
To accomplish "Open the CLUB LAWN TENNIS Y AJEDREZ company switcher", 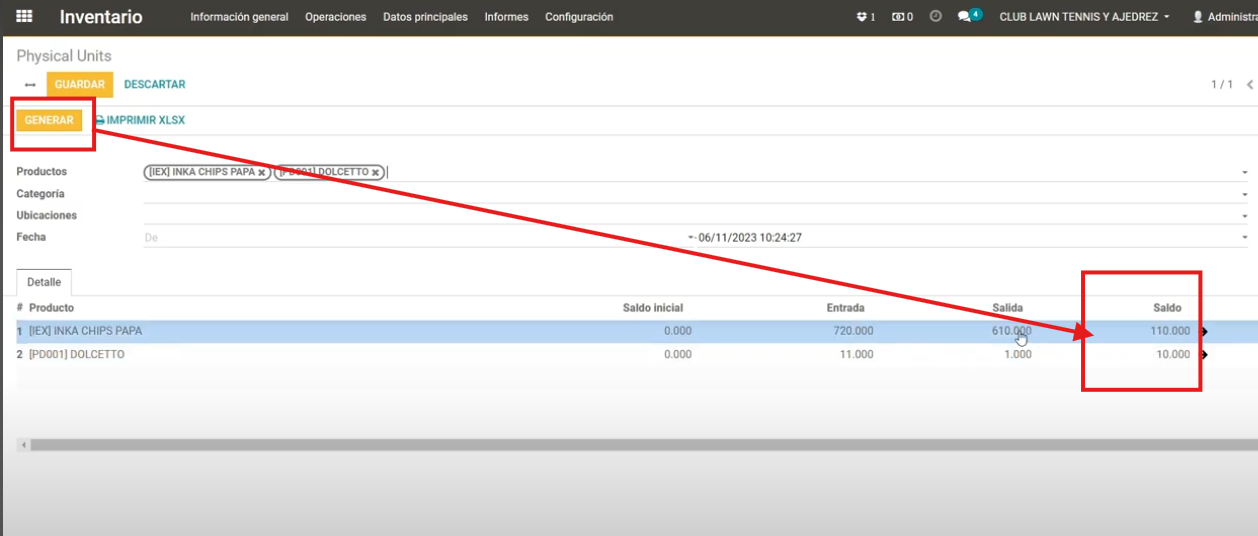I will [1084, 17].
